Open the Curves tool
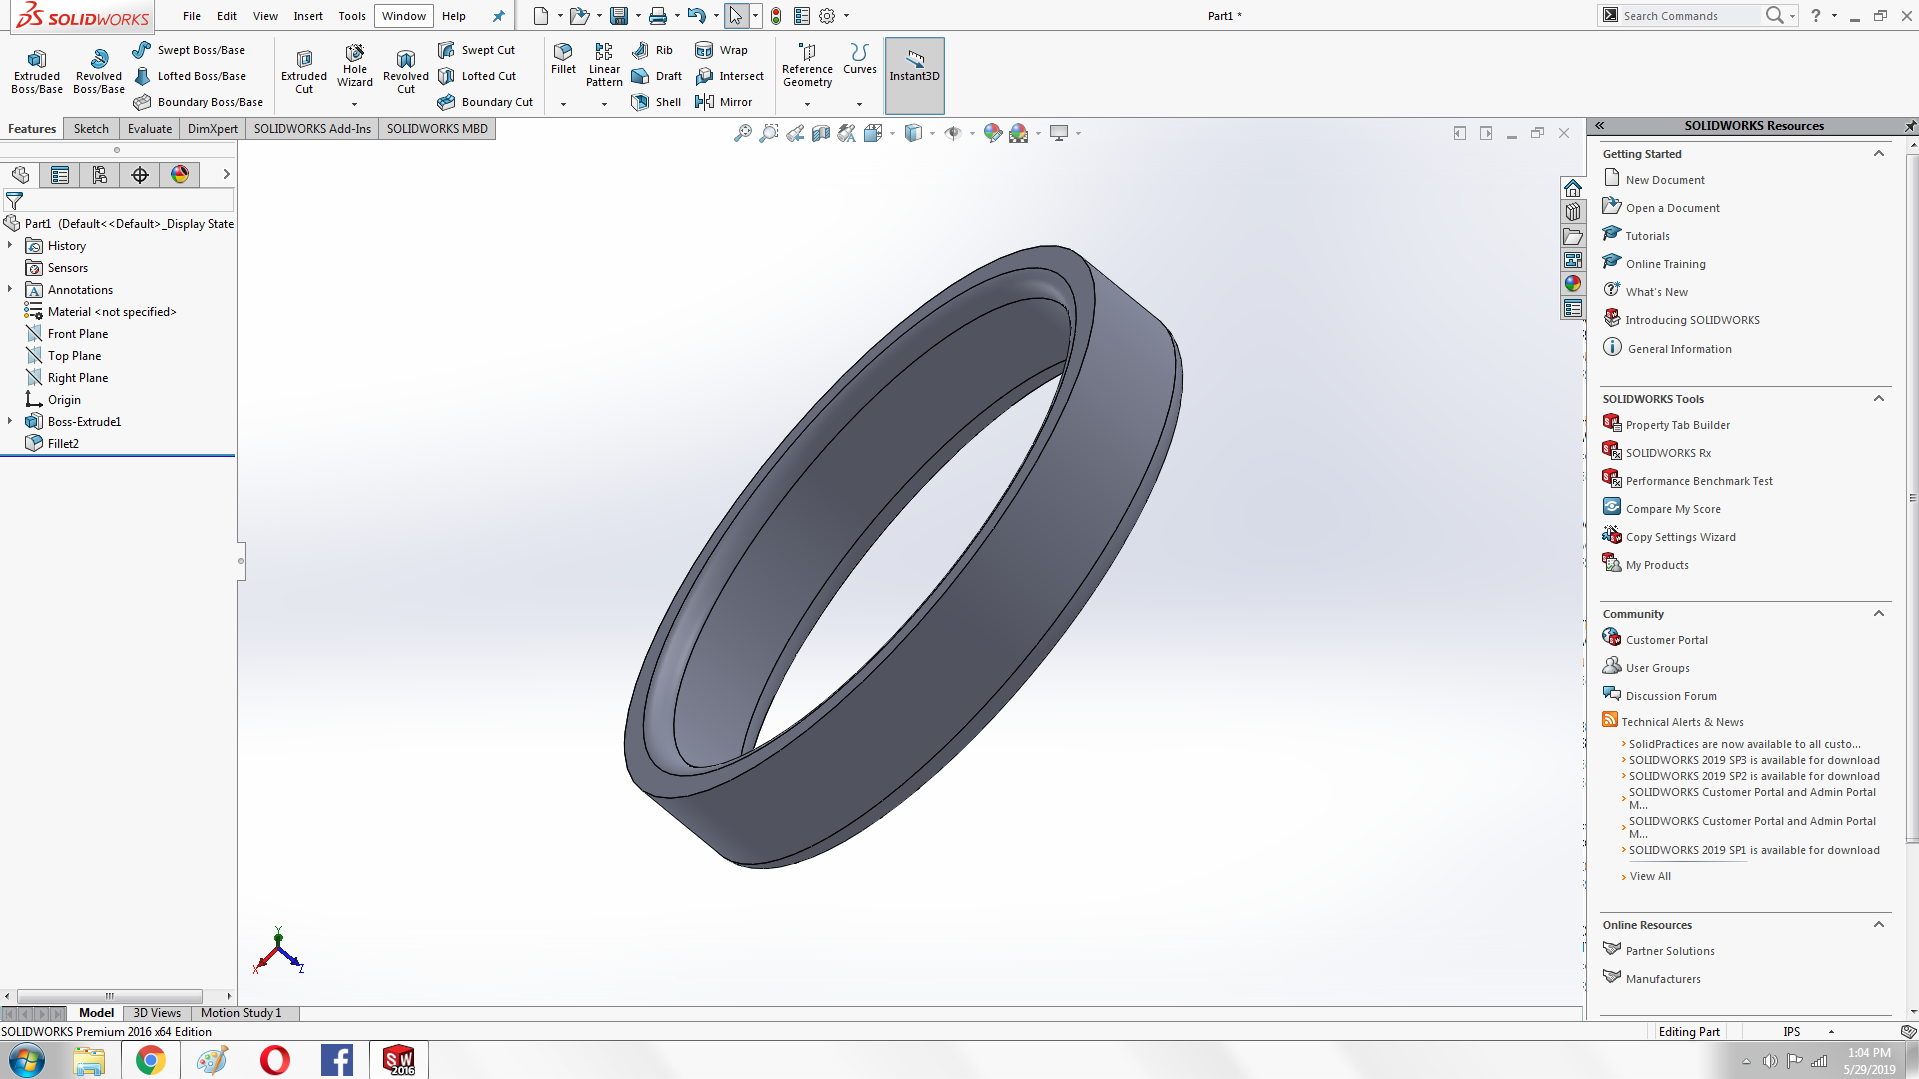The height and width of the screenshot is (1079, 1919). 860,59
